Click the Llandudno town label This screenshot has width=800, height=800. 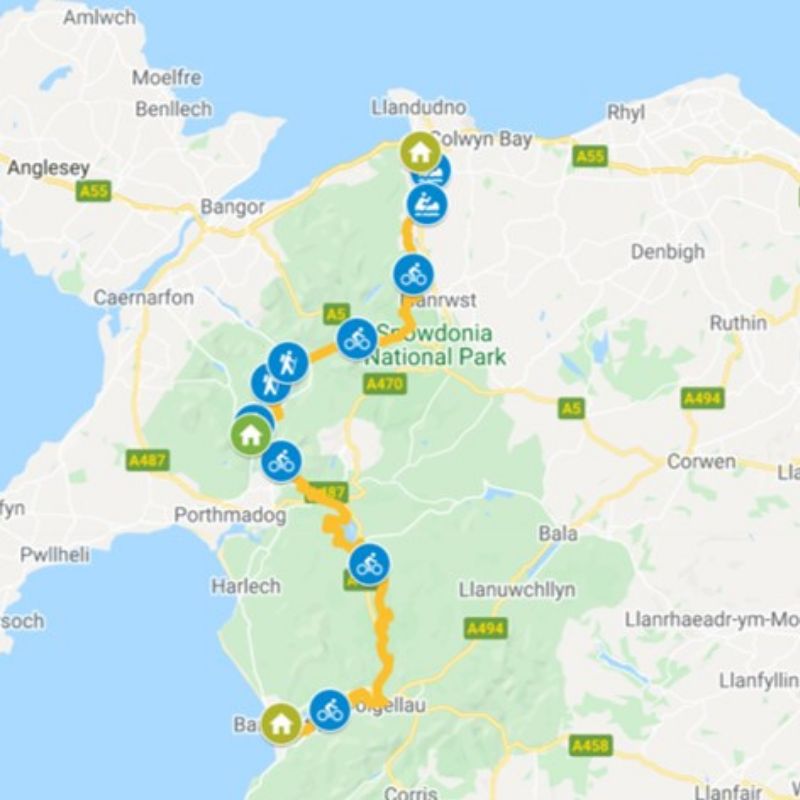point(418,108)
